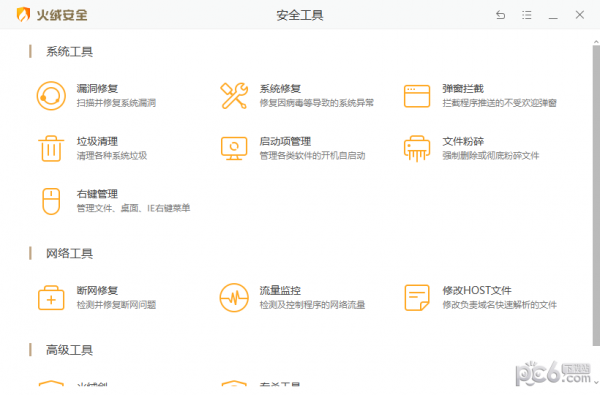Select the 垃圾清理 trash can icon

(x=51, y=149)
